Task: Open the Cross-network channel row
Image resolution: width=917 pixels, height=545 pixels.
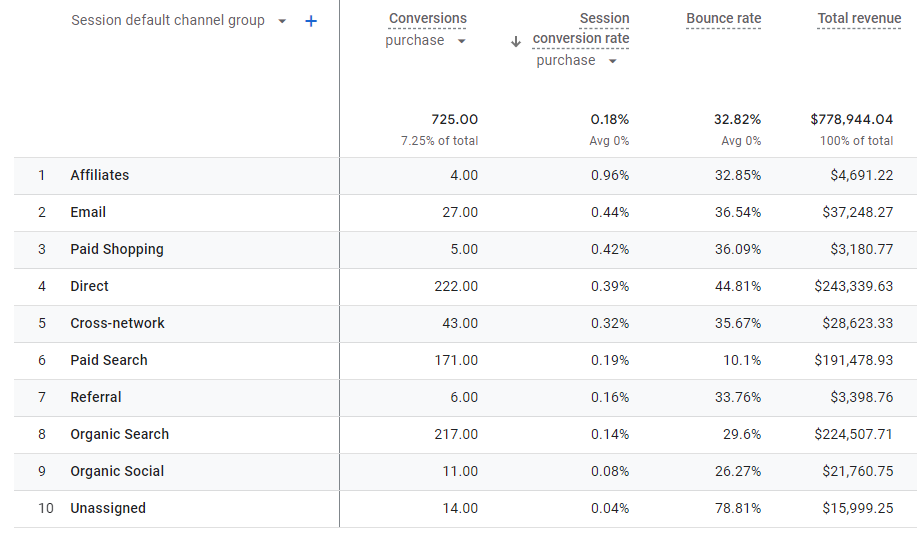Action: click(x=117, y=323)
